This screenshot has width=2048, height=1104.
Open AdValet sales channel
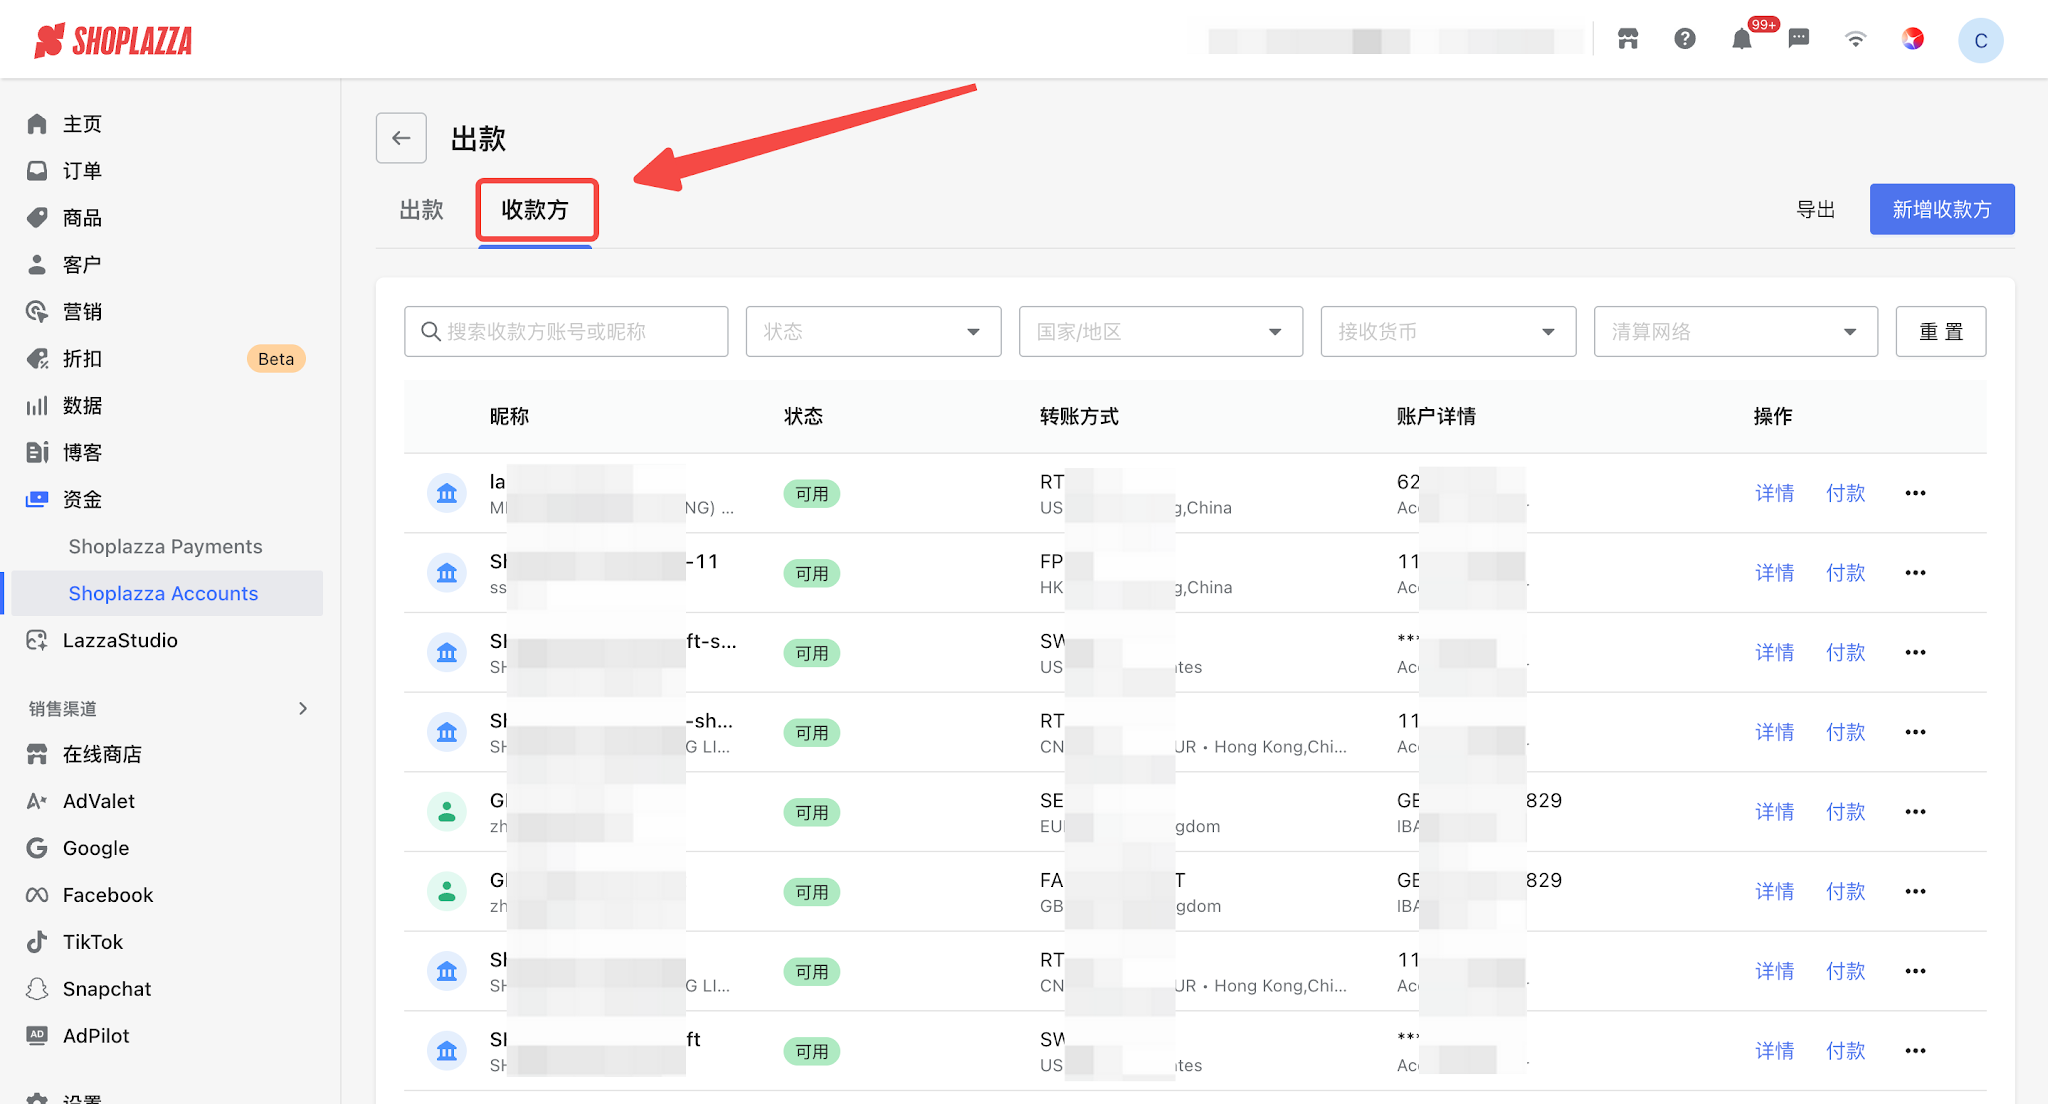click(x=98, y=802)
